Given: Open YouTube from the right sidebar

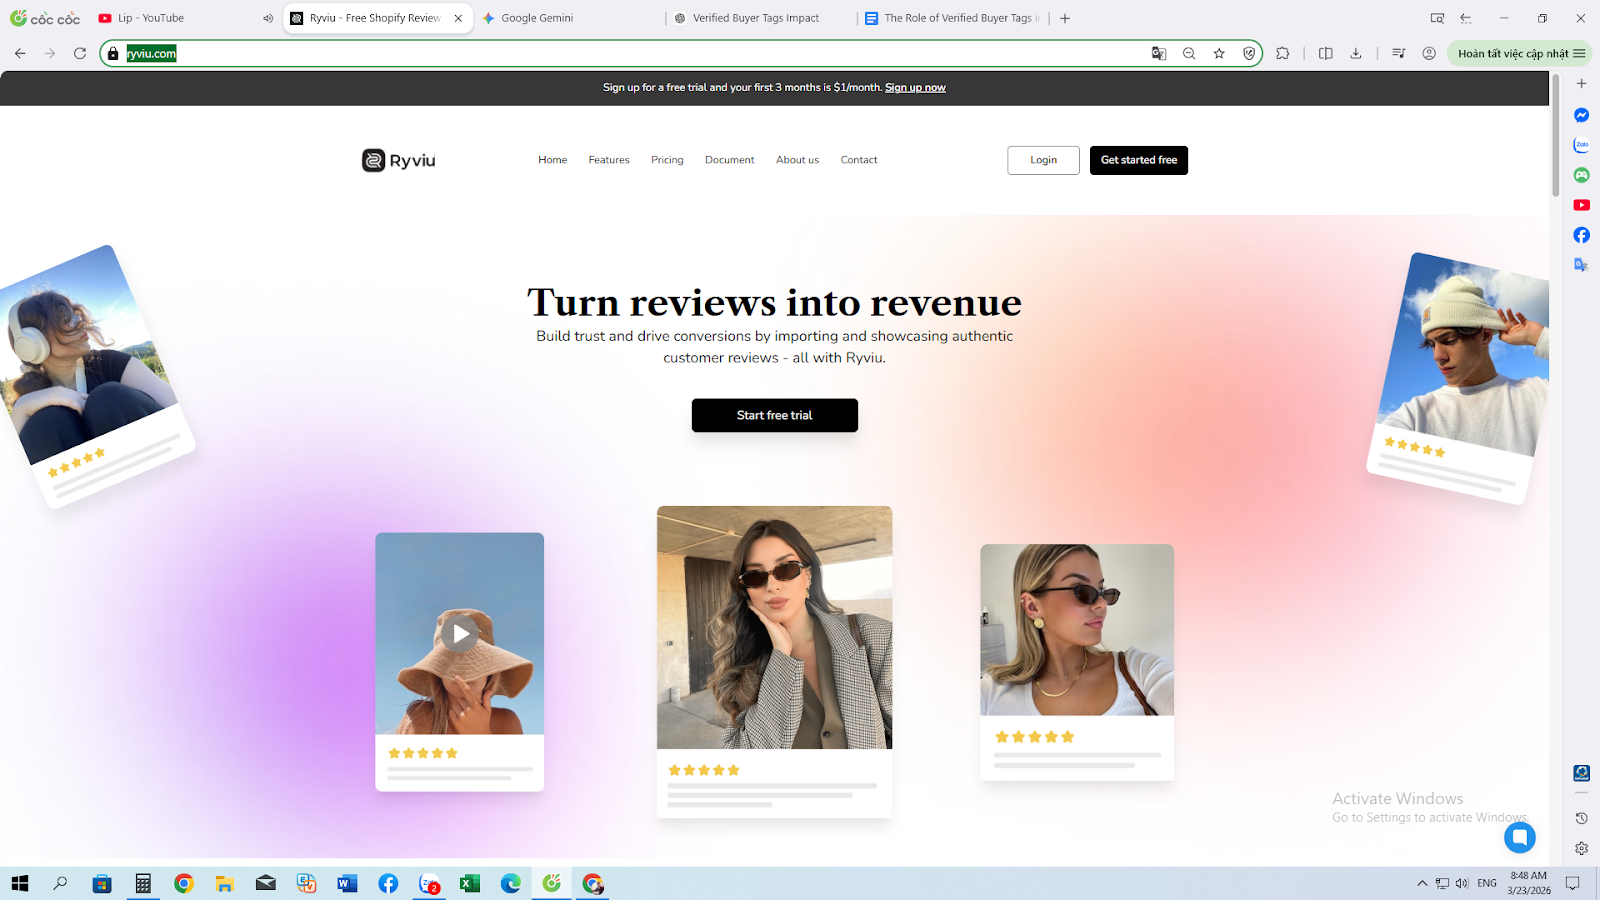Looking at the screenshot, I should 1581,205.
